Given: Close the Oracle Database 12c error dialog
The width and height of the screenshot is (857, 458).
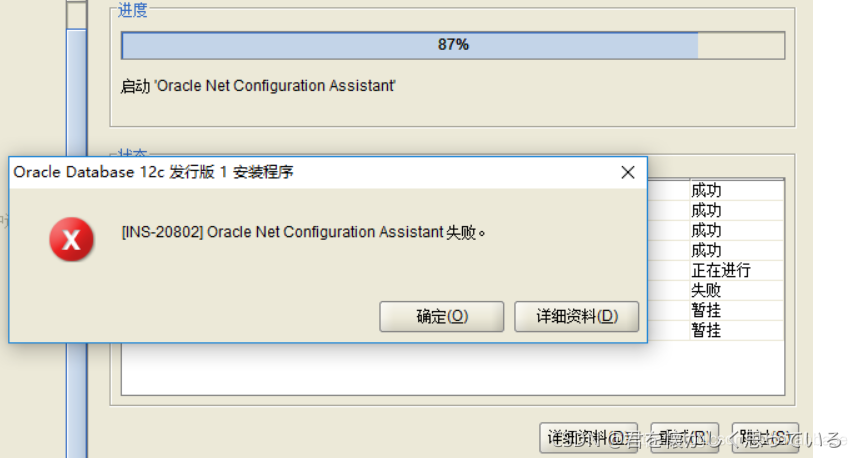Looking at the screenshot, I should pyautogui.click(x=627, y=172).
